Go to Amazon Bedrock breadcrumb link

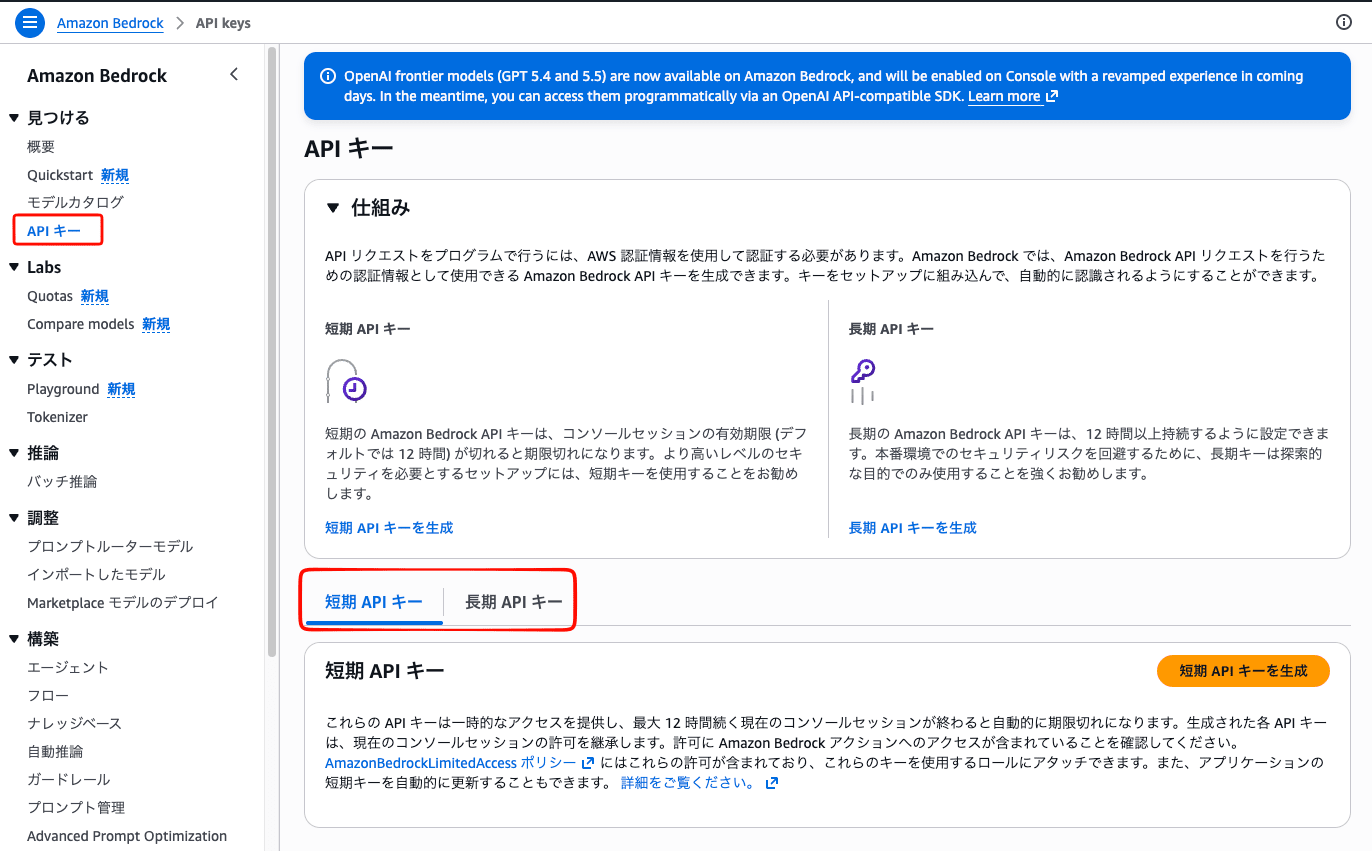click(x=110, y=23)
